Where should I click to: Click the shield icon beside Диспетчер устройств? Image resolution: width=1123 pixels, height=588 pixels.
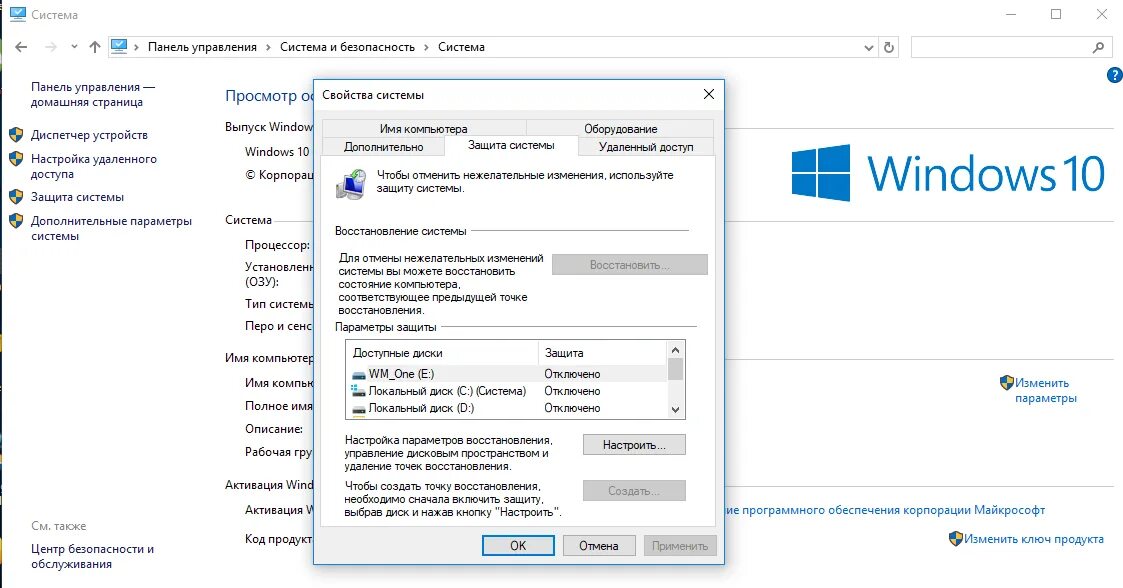point(14,134)
